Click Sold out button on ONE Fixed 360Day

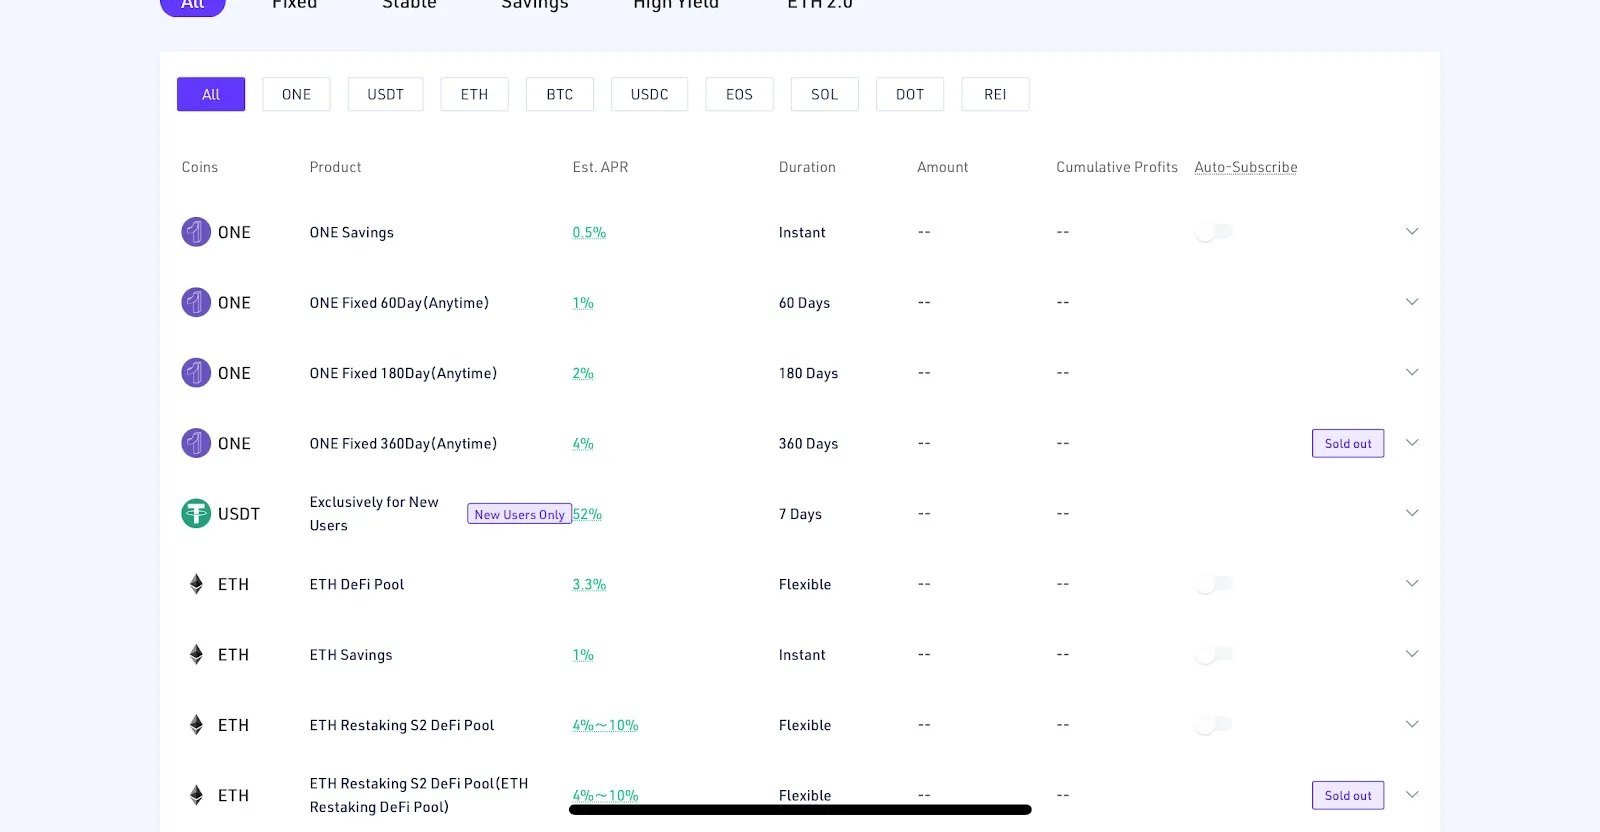tap(1348, 443)
